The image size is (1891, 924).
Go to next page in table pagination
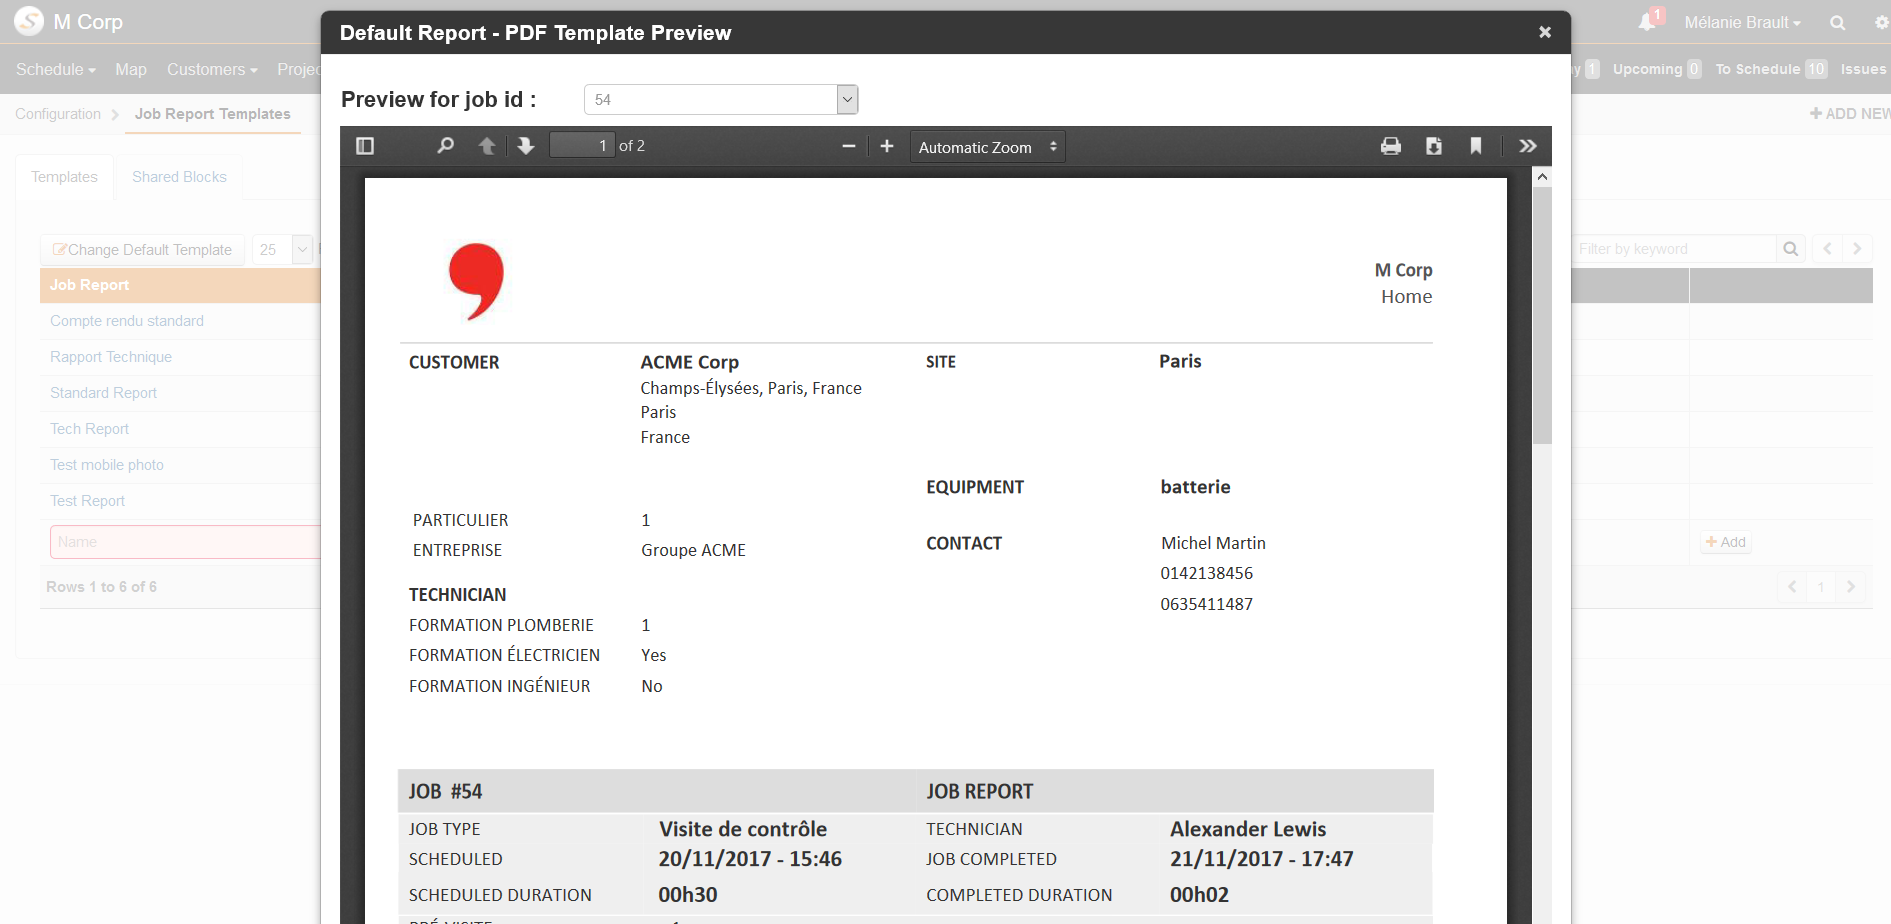(1851, 587)
